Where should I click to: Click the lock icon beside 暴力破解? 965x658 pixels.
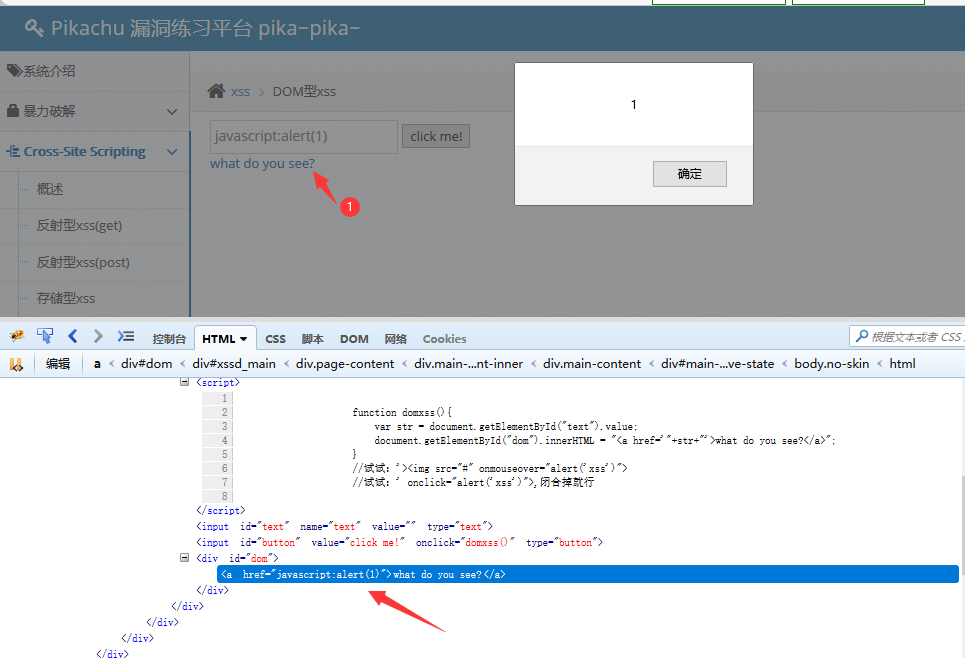(x=12, y=111)
